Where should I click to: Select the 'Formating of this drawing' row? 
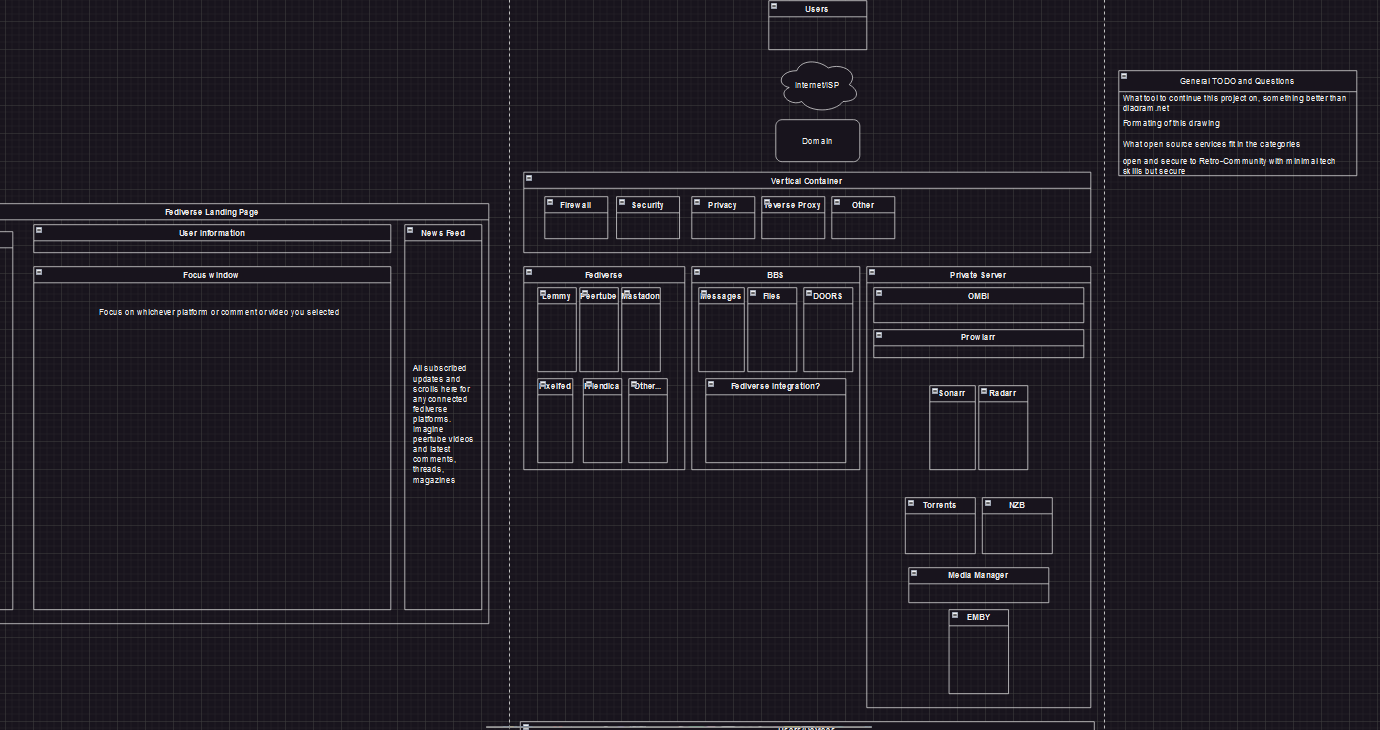coord(1237,124)
